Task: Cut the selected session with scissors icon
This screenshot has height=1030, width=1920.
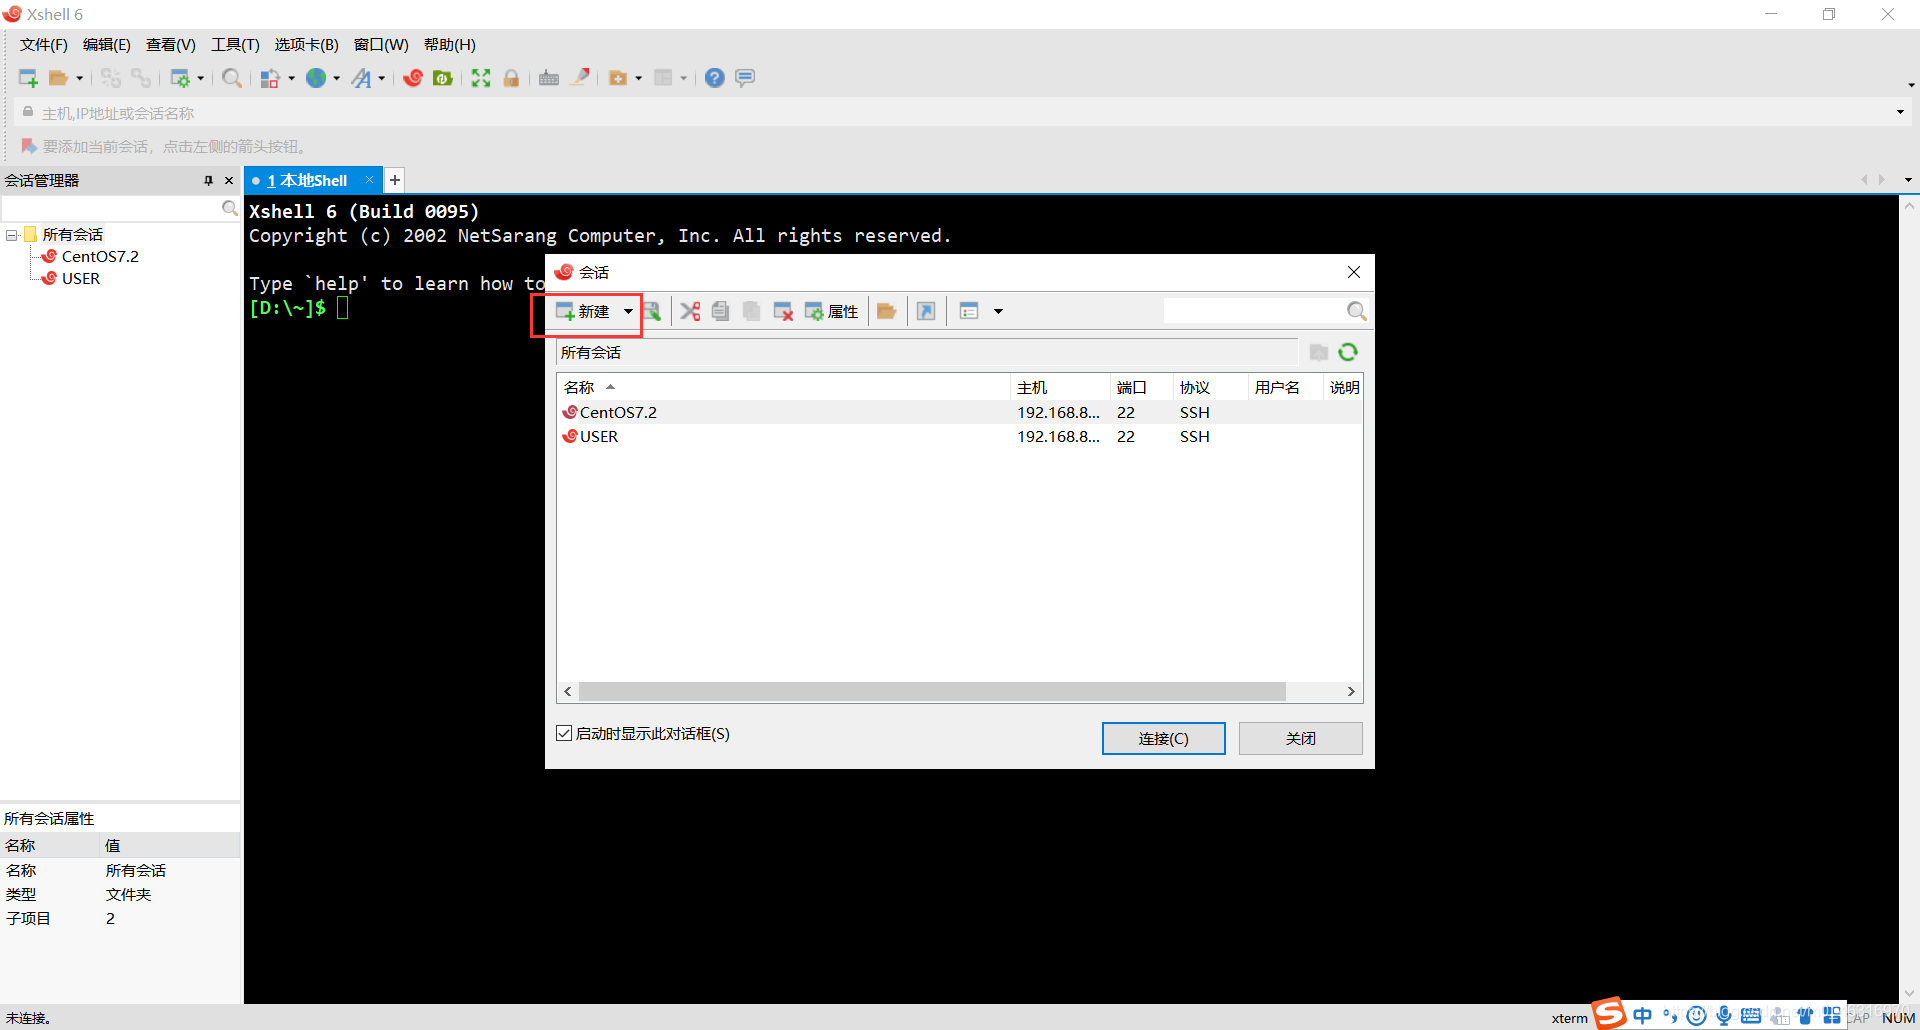Action: point(689,310)
